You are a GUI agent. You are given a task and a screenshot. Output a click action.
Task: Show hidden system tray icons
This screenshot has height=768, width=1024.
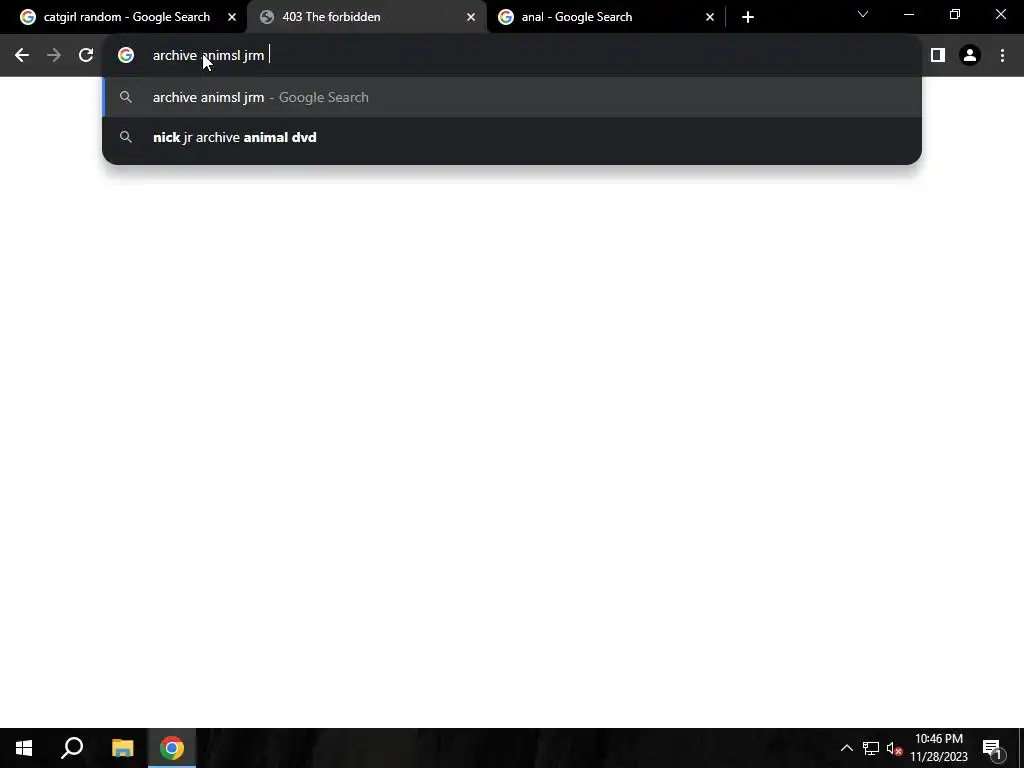click(846, 748)
